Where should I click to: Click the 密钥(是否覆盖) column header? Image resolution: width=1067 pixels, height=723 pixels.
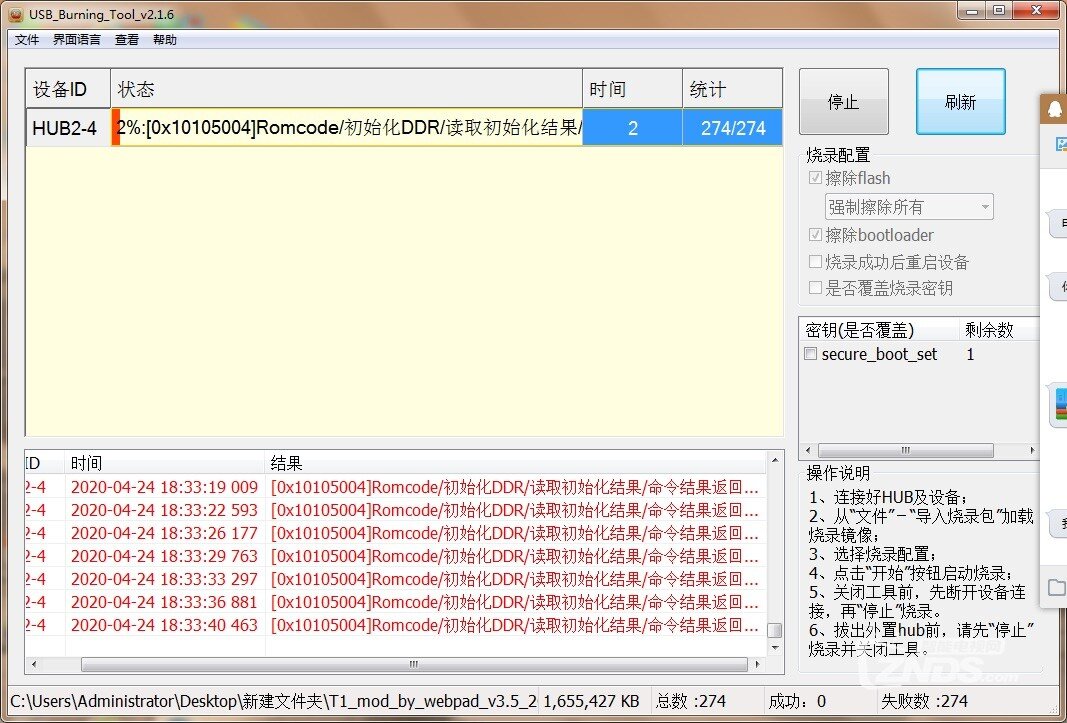pos(880,330)
